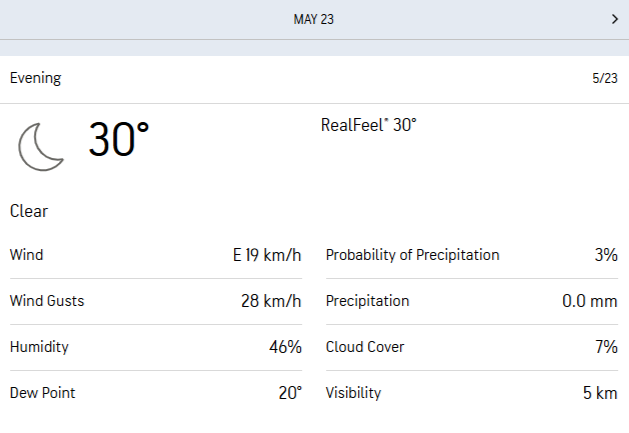The image size is (629, 433).
Task: Click the Cloud Cover label
Action: coord(364,347)
